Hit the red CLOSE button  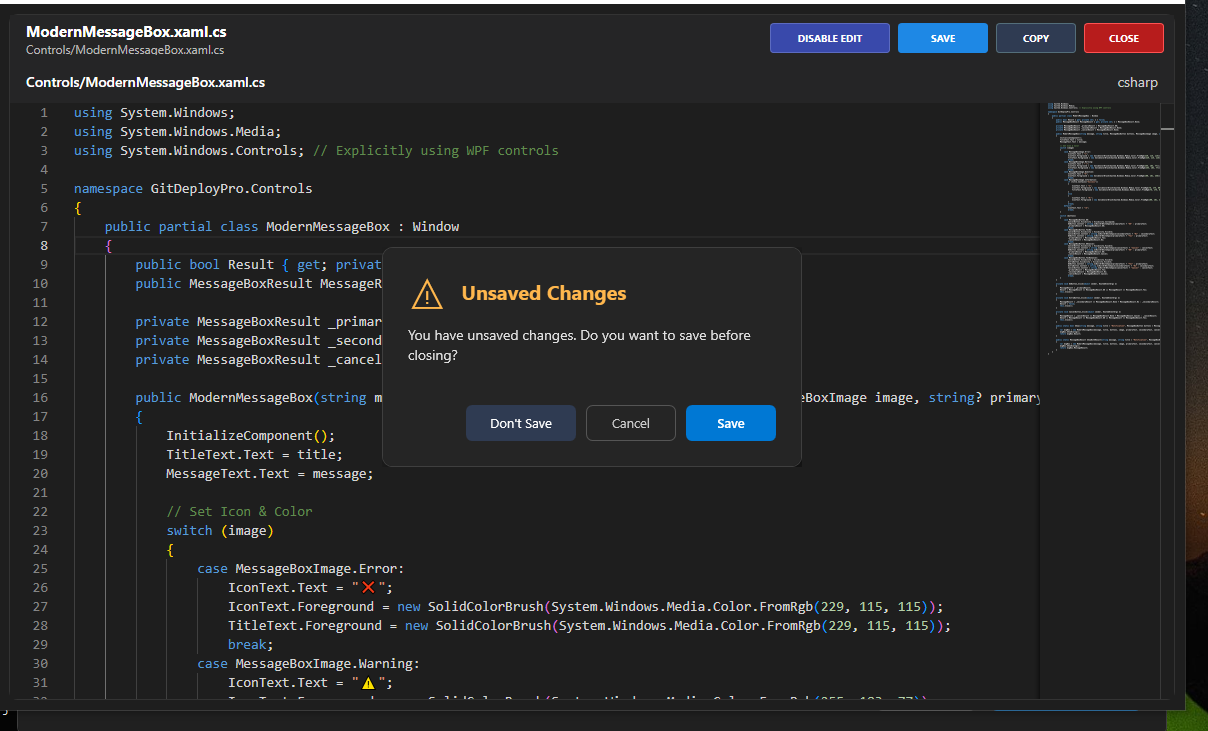tap(1123, 38)
